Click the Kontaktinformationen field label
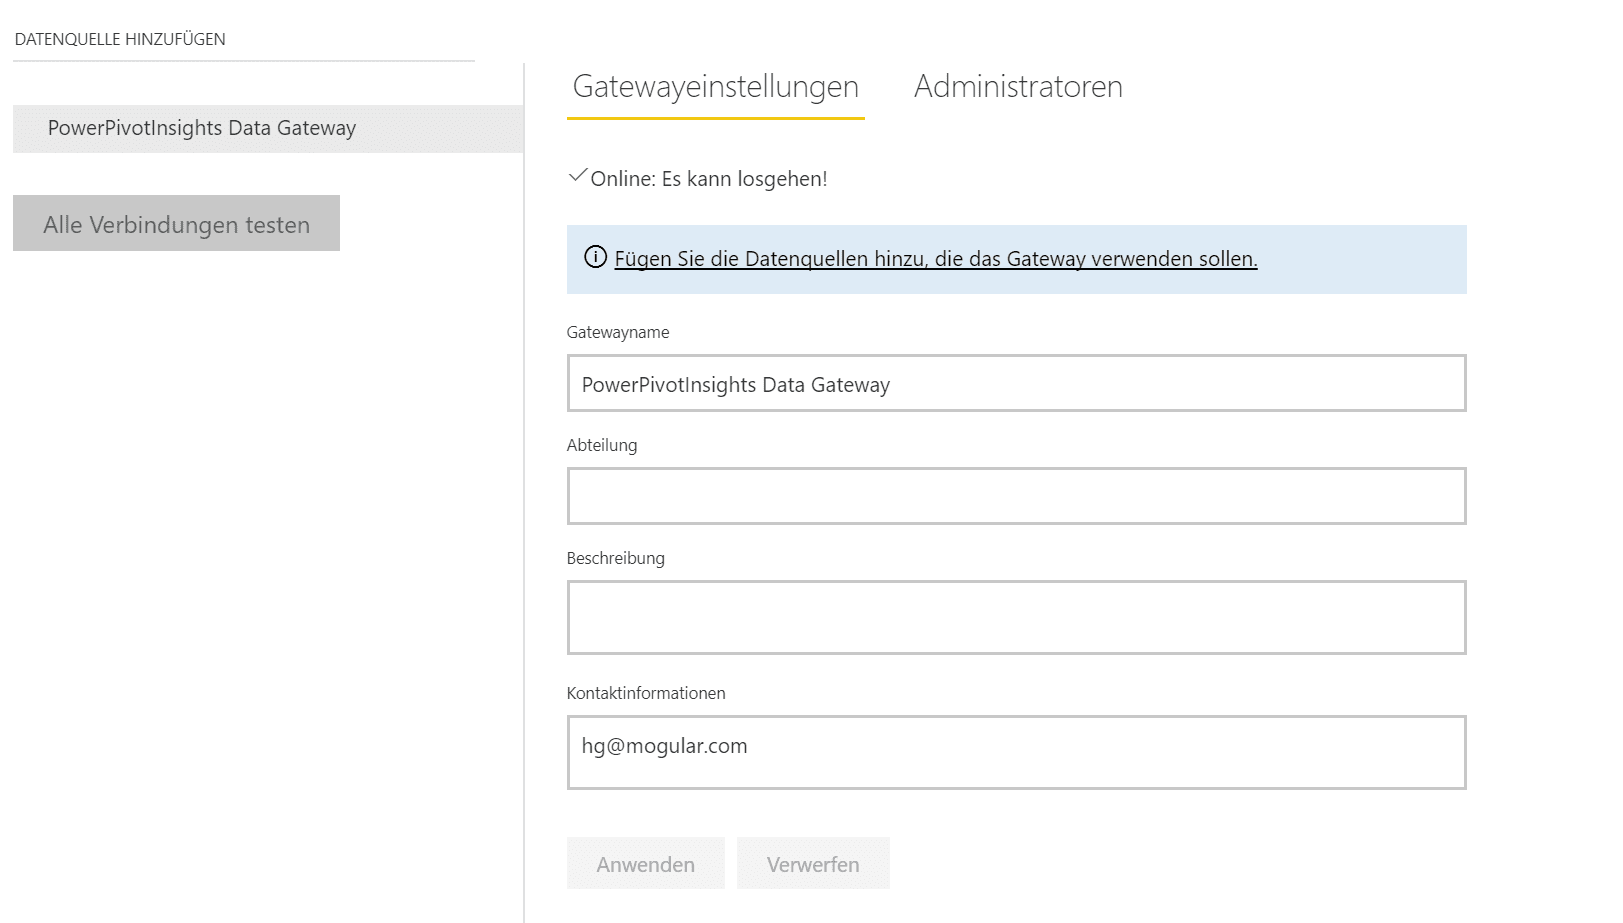 click(x=646, y=694)
